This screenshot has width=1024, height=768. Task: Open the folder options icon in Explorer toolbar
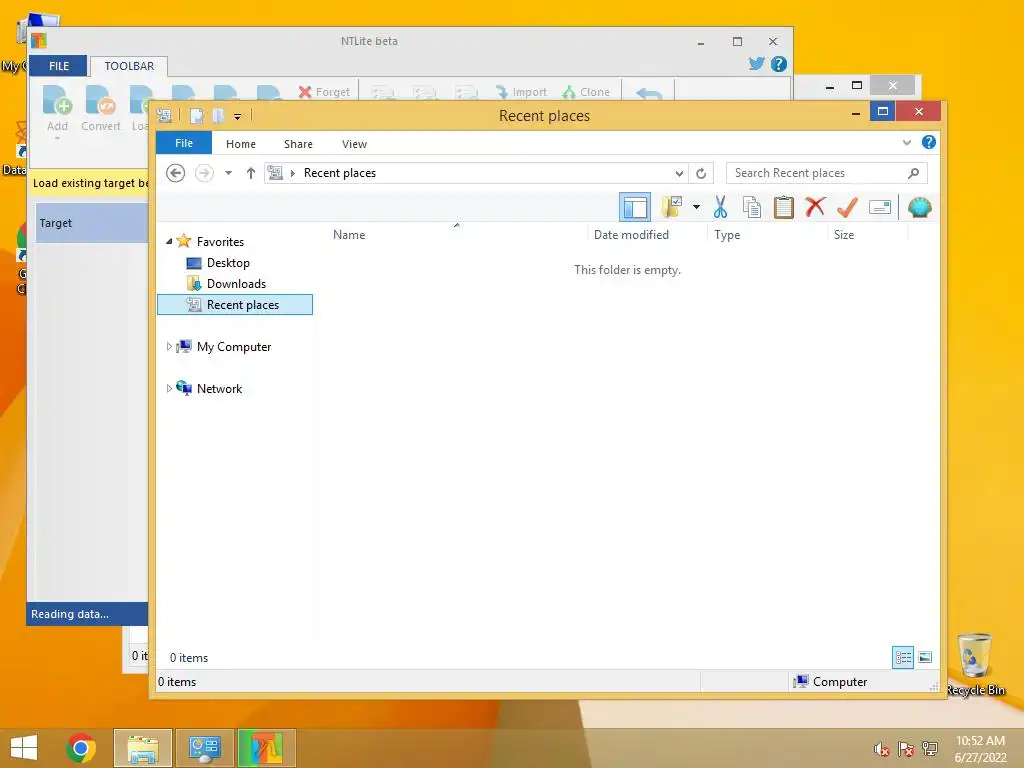point(672,207)
